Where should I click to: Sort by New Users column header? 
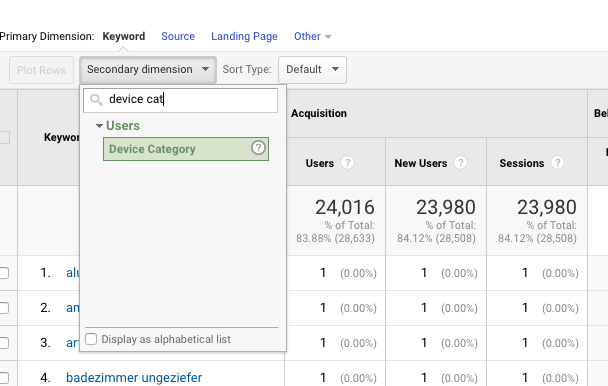421,163
